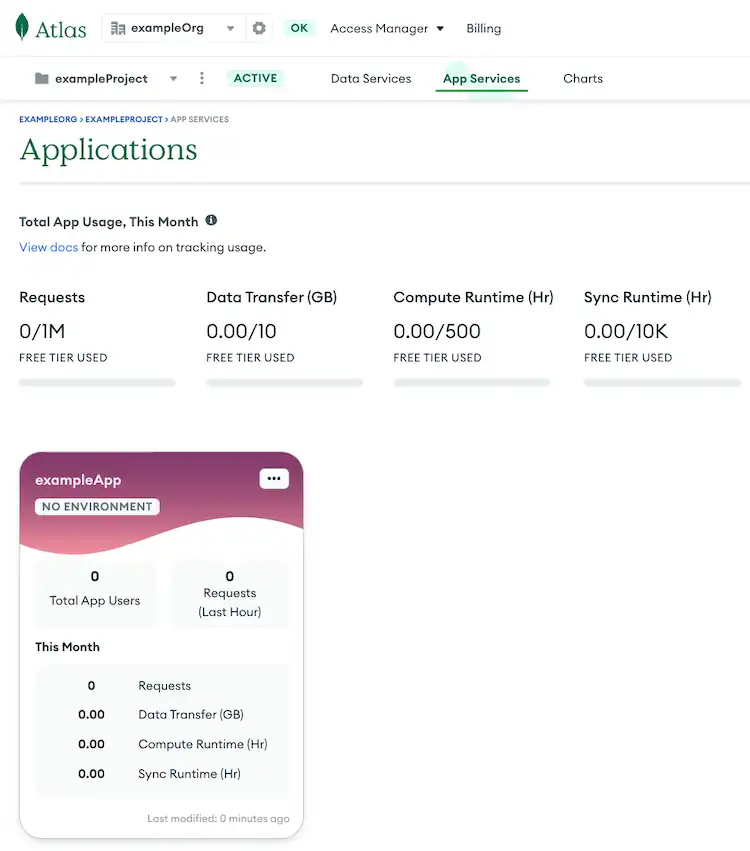Click the OK alerts status badge
This screenshot has width=750, height=851.
[x=299, y=29]
